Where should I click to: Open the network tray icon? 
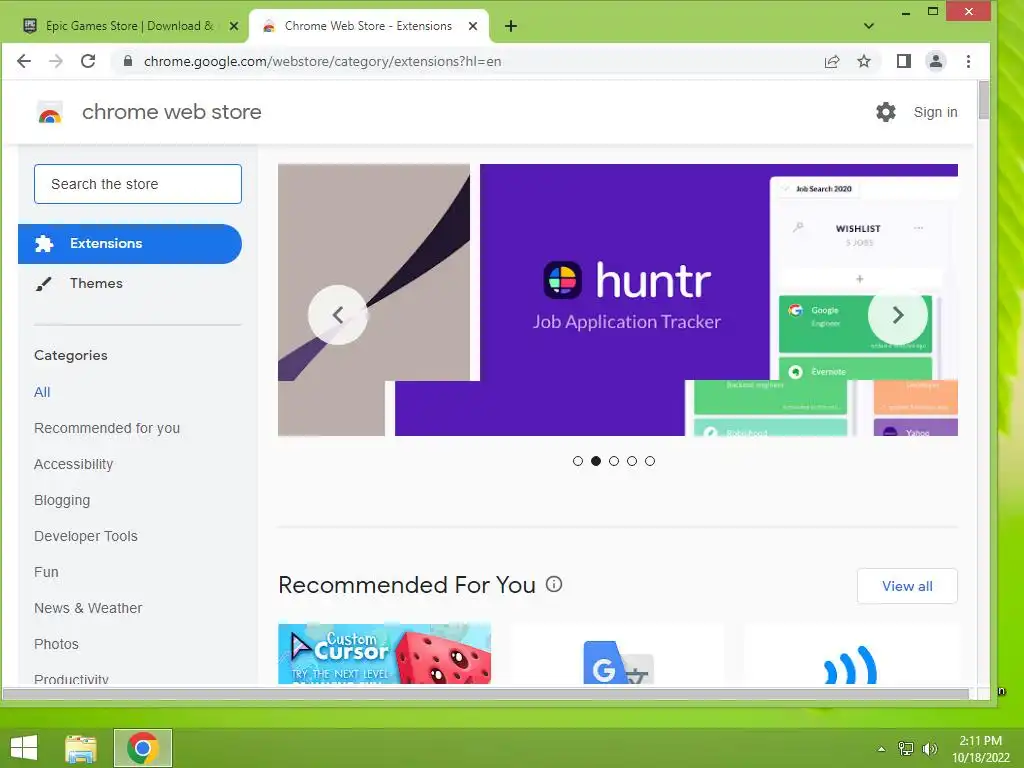coord(906,749)
